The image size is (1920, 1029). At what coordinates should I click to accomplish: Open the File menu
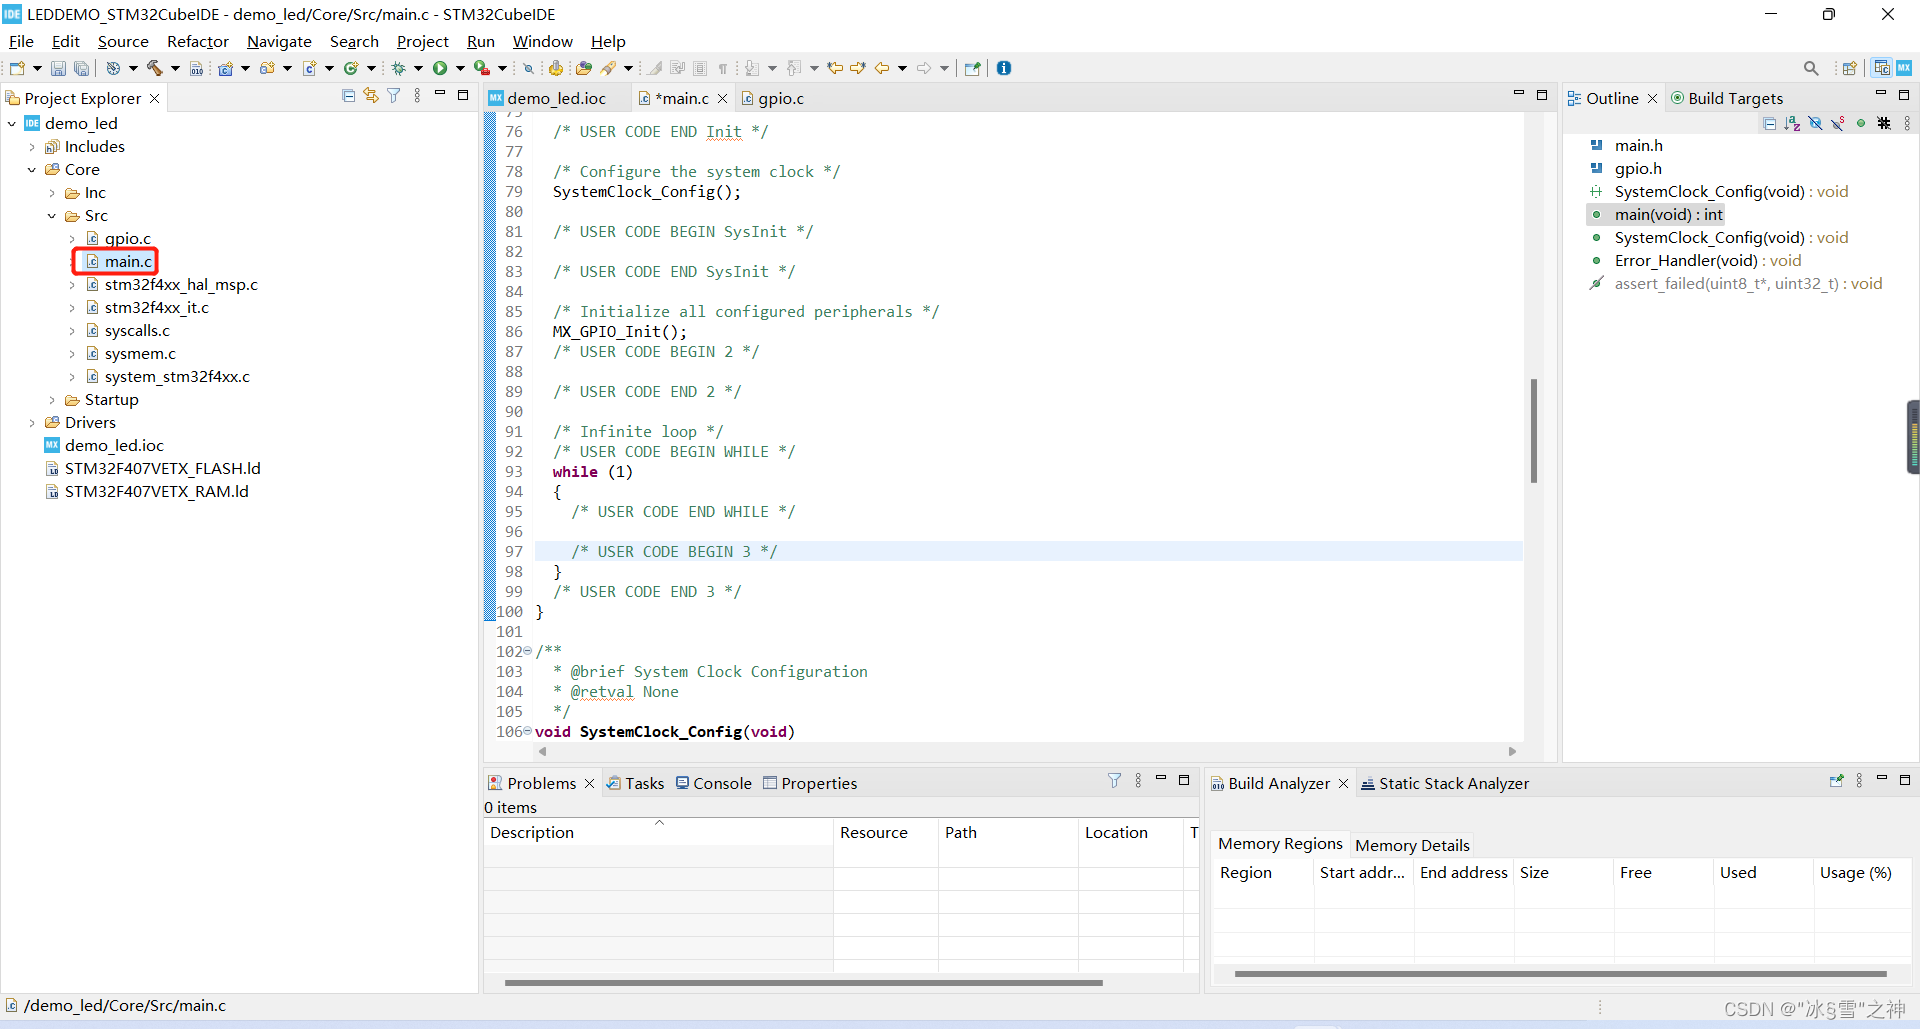tap(21, 41)
